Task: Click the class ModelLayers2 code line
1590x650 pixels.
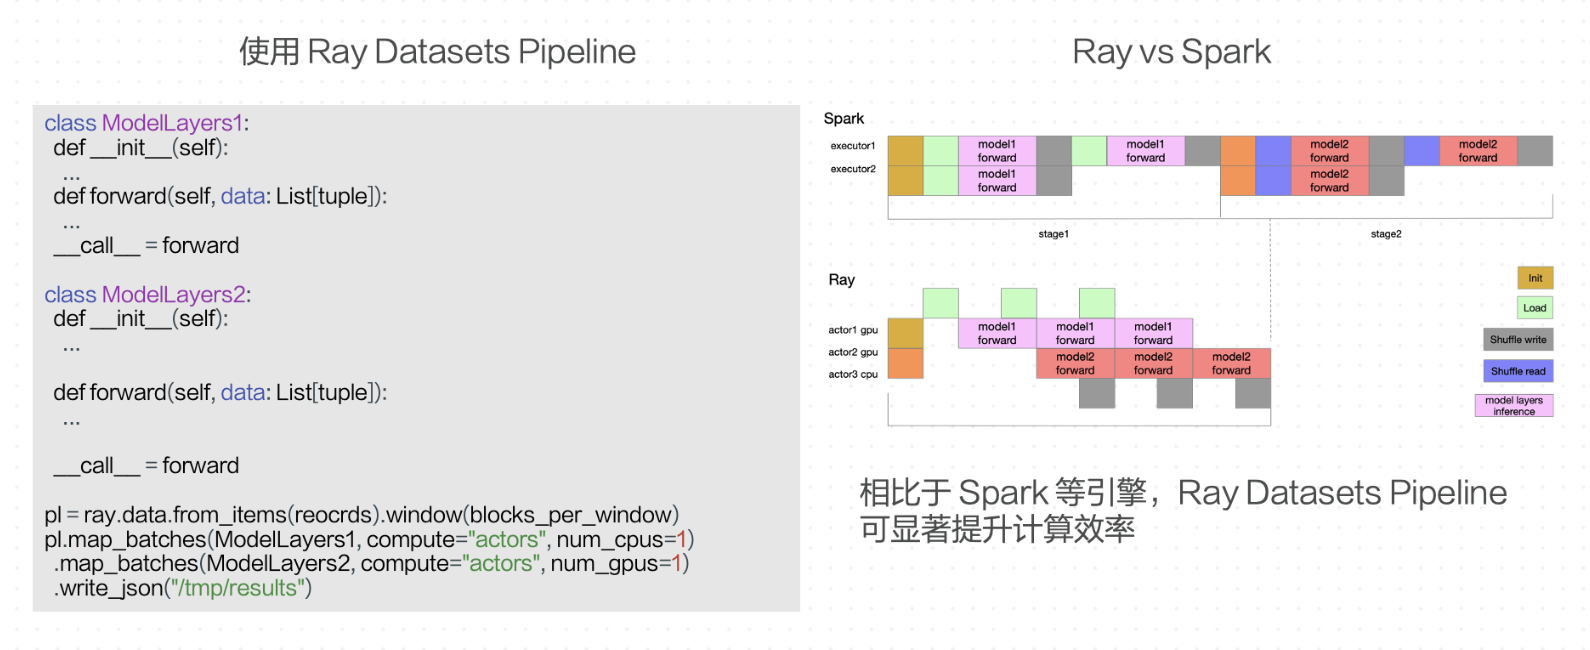Action: pos(148,295)
